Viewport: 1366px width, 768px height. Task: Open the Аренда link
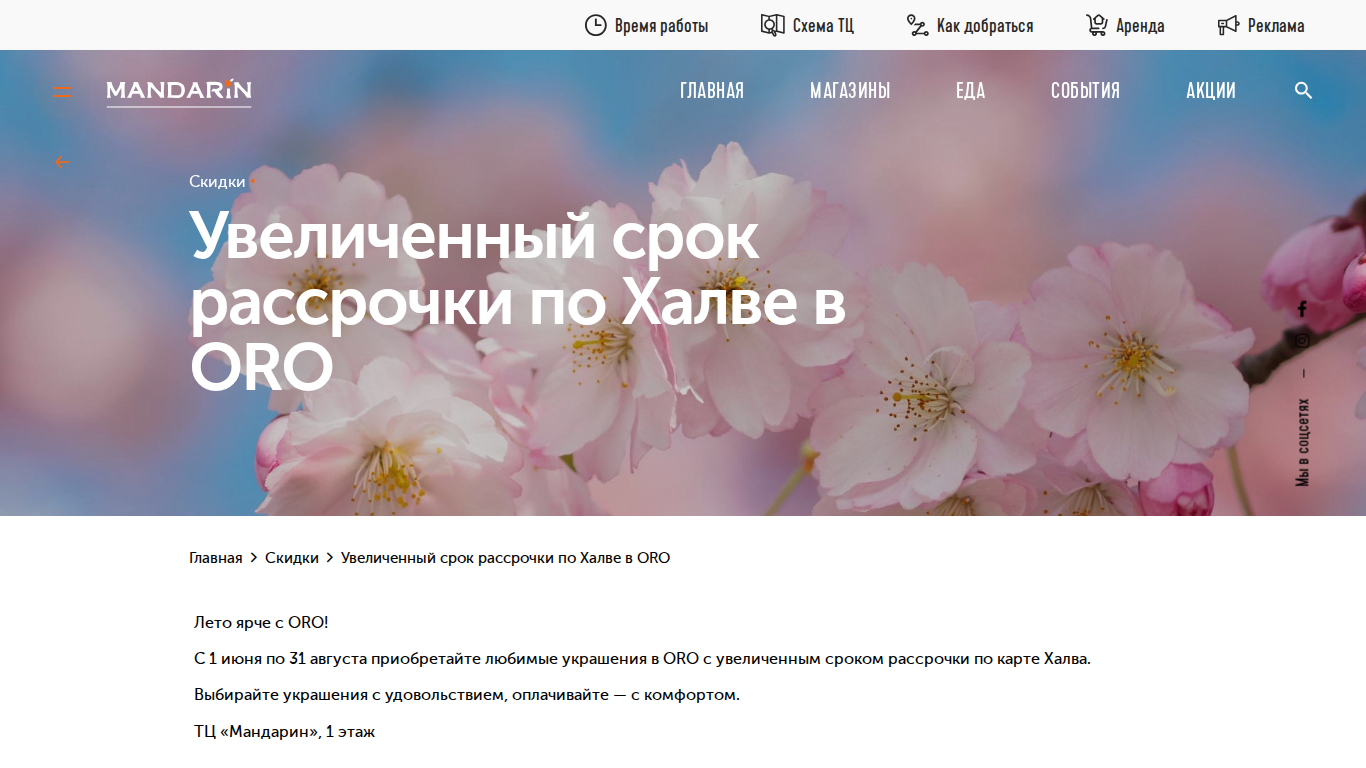click(1140, 26)
